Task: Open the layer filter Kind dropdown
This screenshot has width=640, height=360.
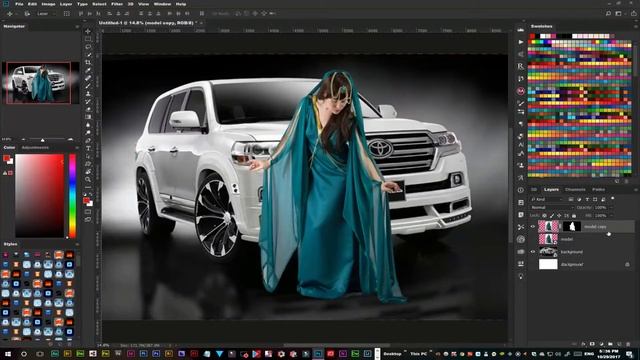Action: pos(547,199)
